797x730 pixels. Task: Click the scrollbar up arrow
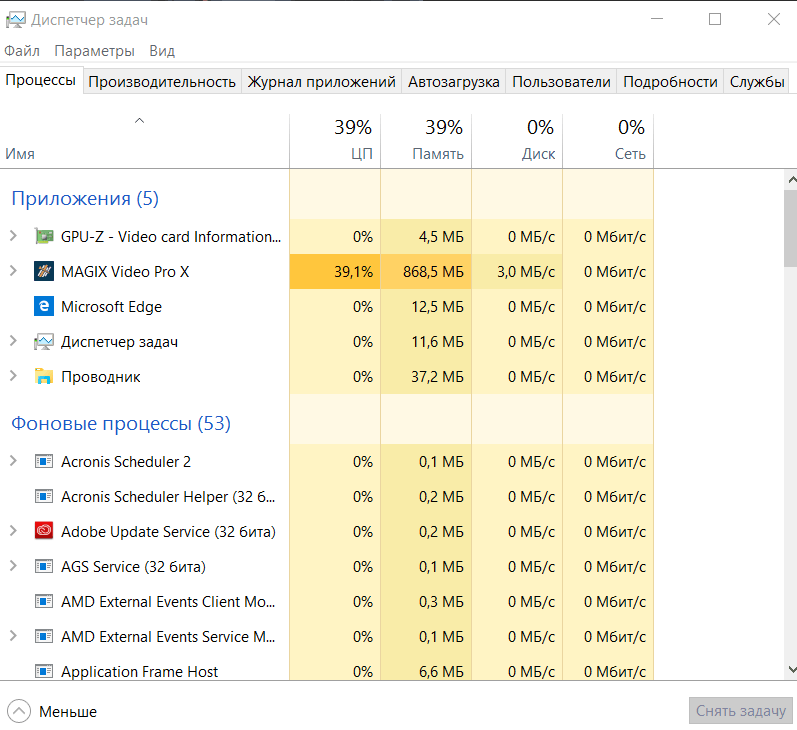coord(791,179)
